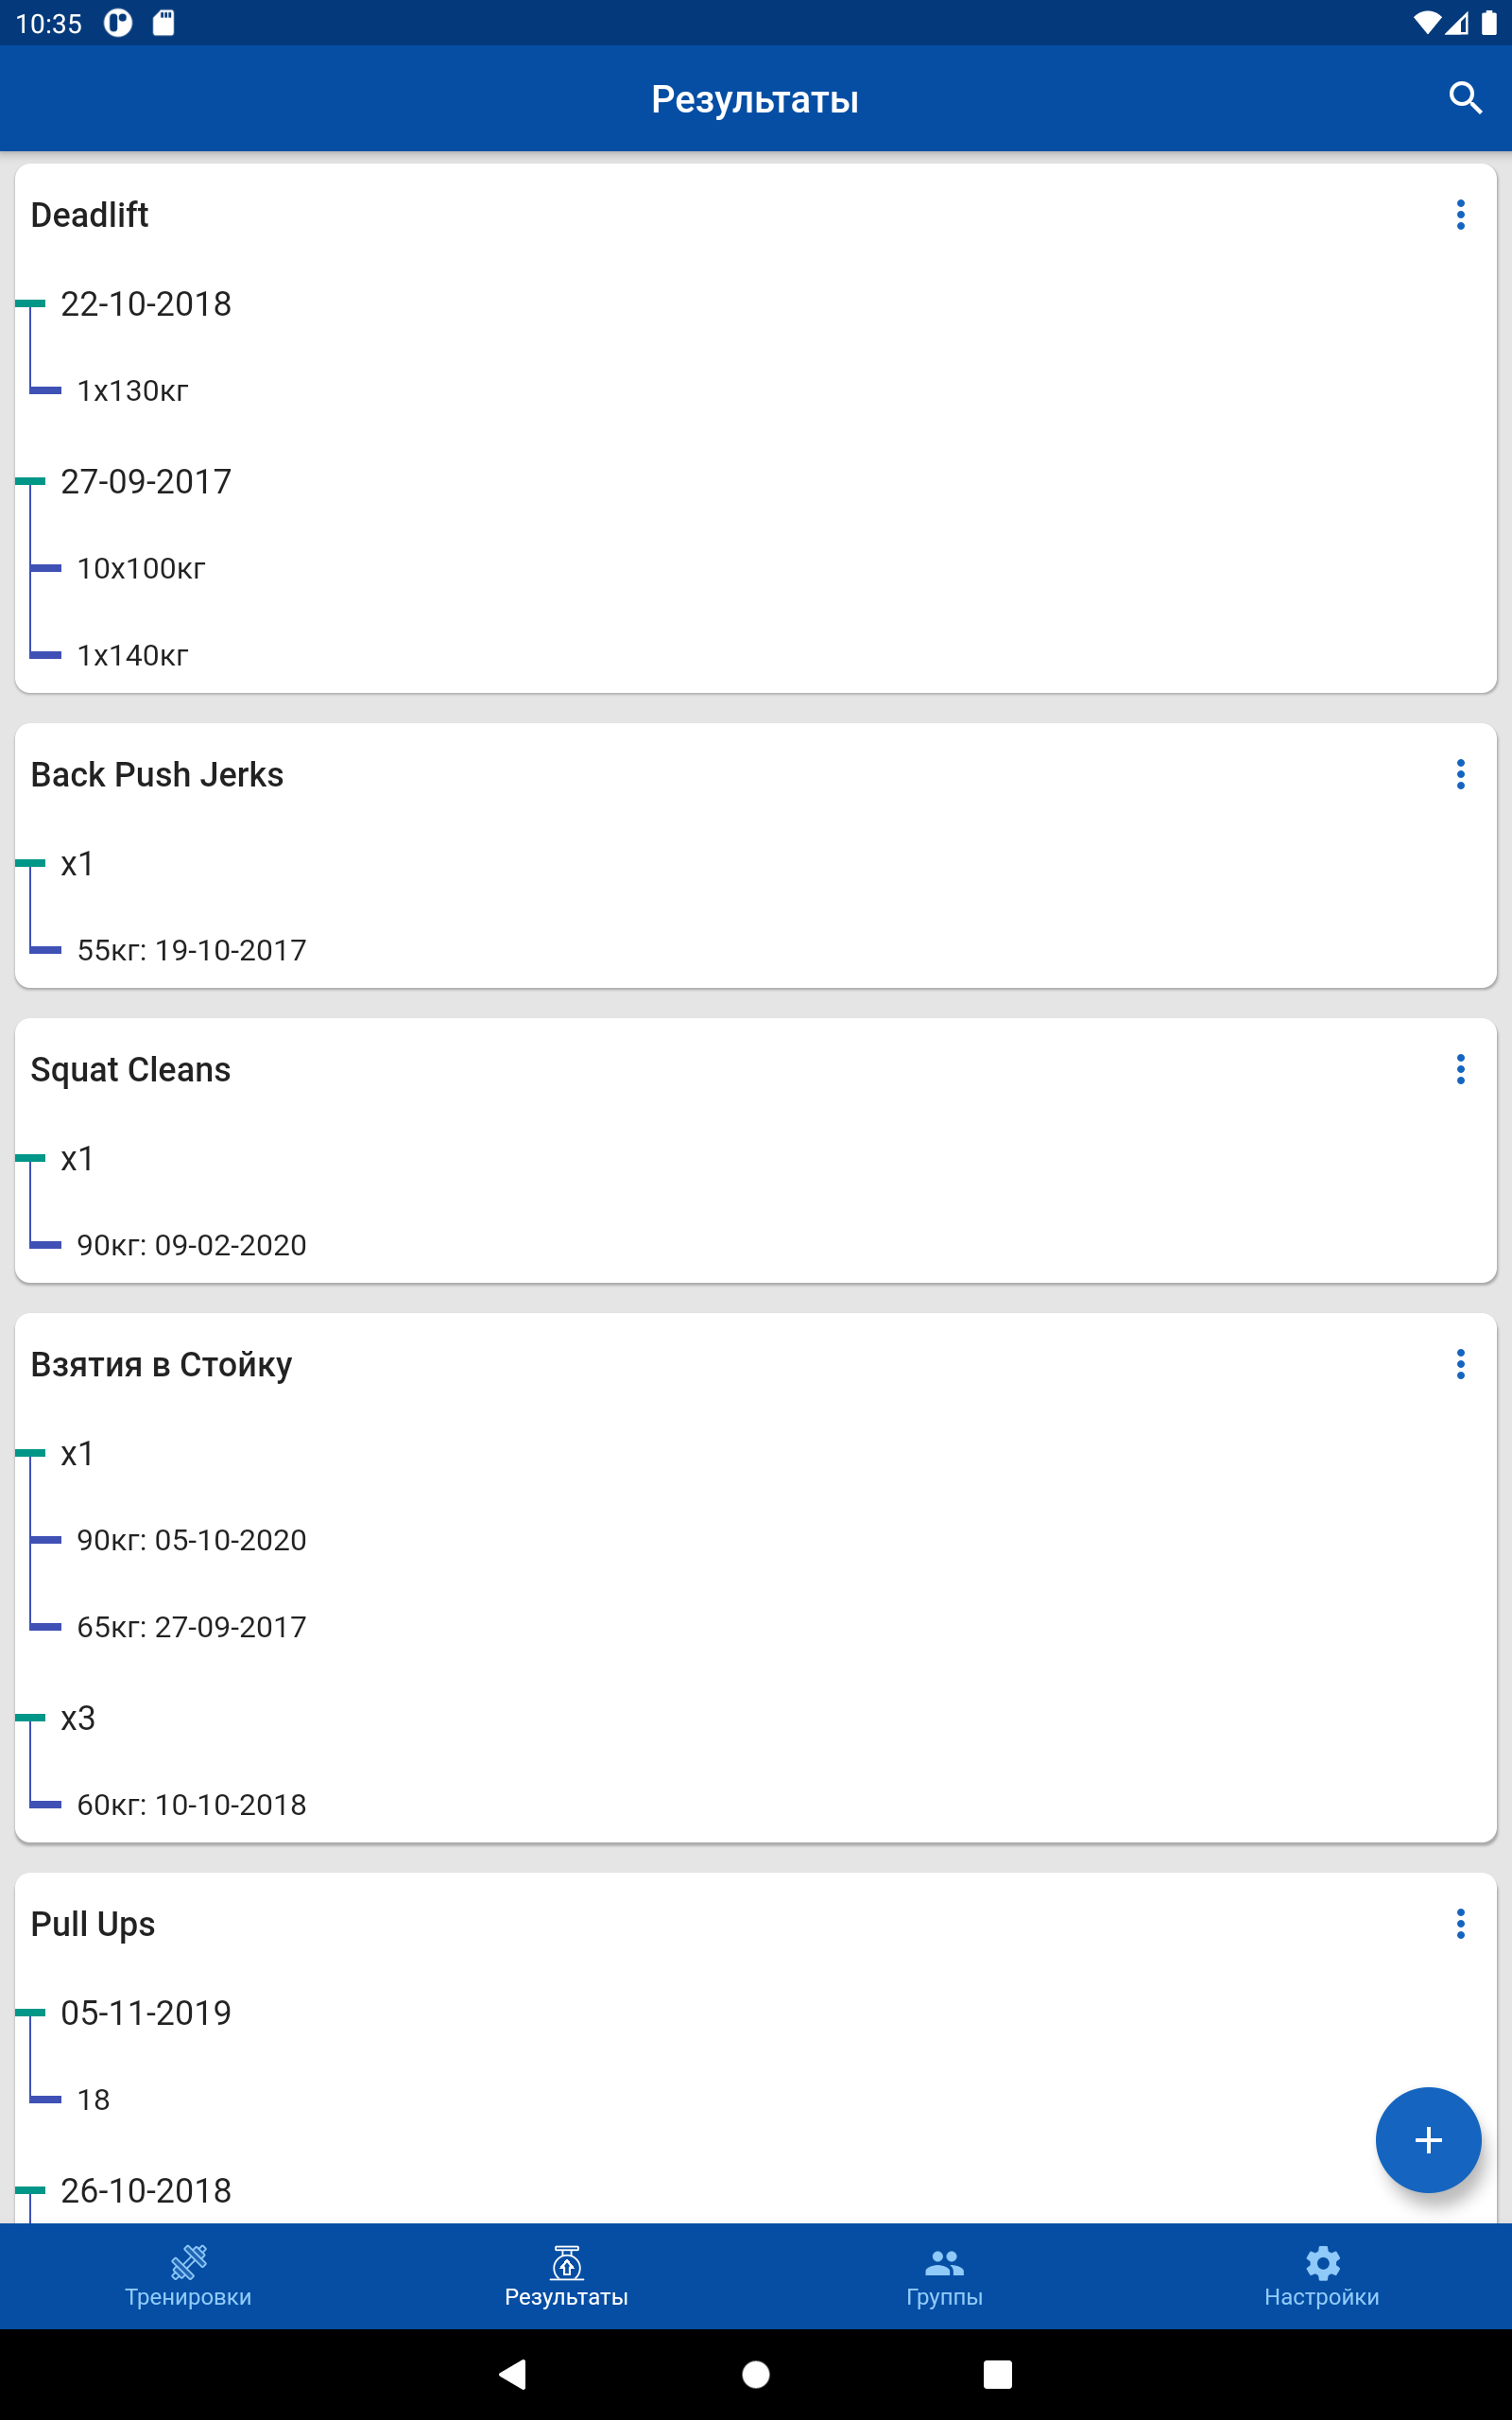The height and width of the screenshot is (2420, 1512).
Task: Select the x3 group in Взятия в Стойку
Action: pos(78,1718)
